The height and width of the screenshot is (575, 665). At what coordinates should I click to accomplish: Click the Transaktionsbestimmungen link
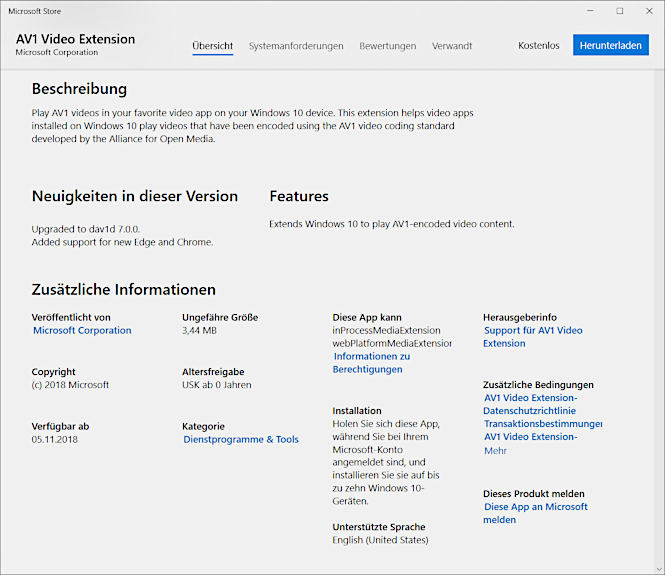542,424
